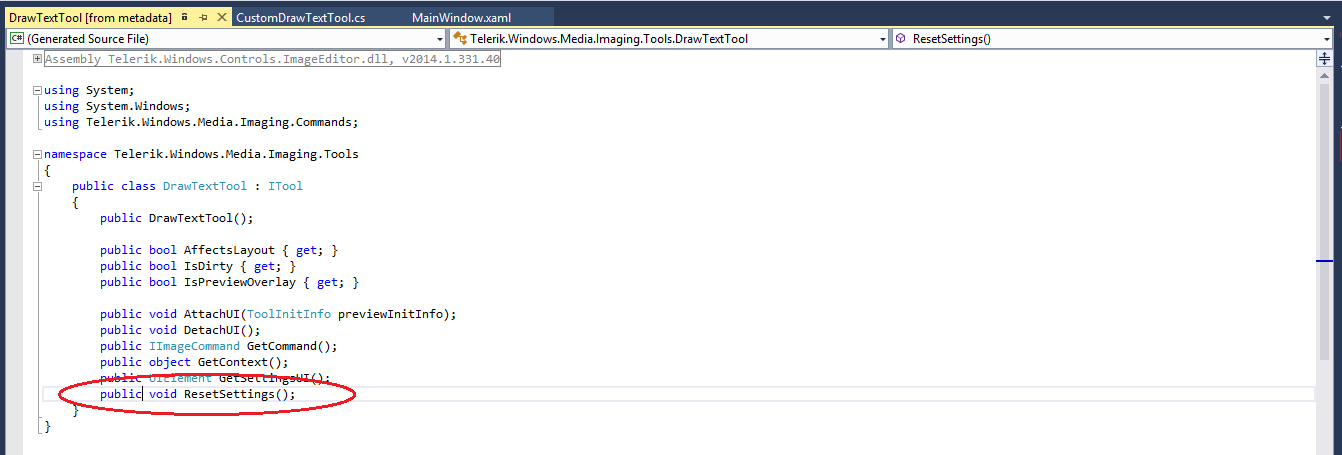Switch to the CustomDrawTextTool.cs tab

[x=301, y=18]
